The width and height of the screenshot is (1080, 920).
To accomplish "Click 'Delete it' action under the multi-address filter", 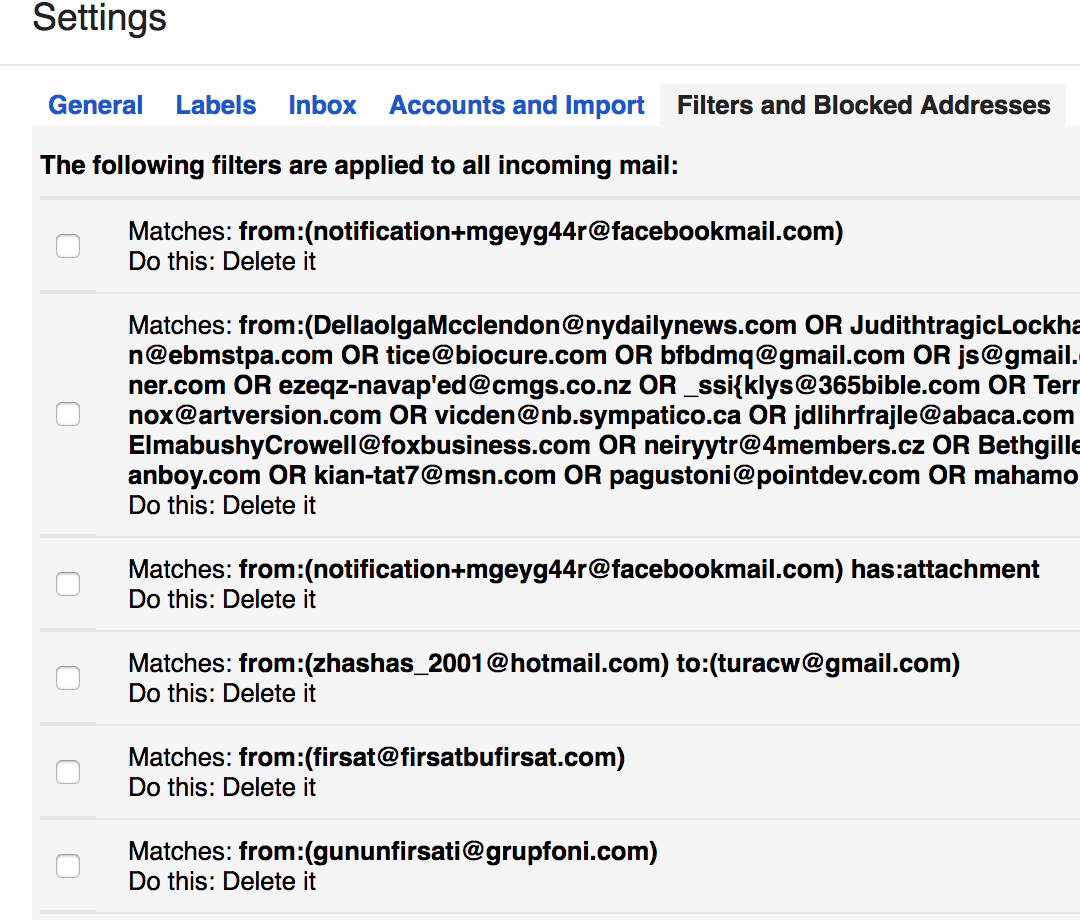I will click(269, 505).
